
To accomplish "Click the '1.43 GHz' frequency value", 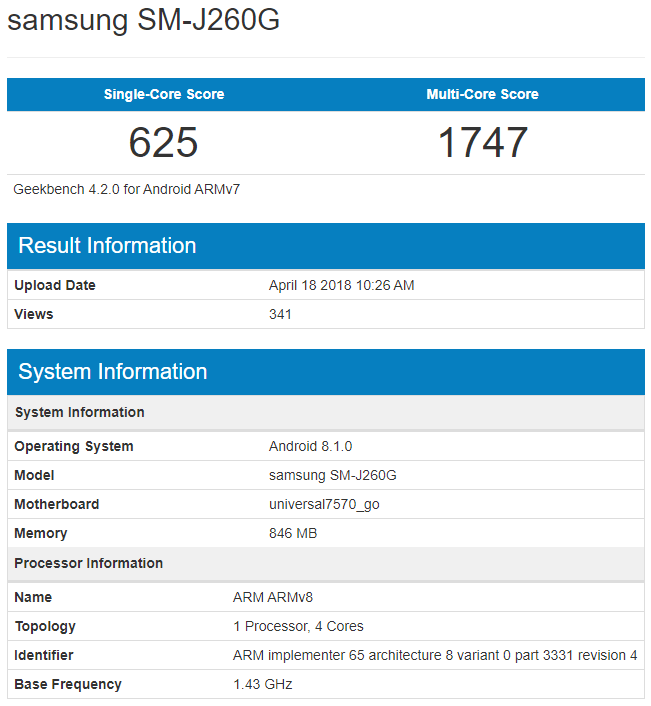I will pos(263,684).
